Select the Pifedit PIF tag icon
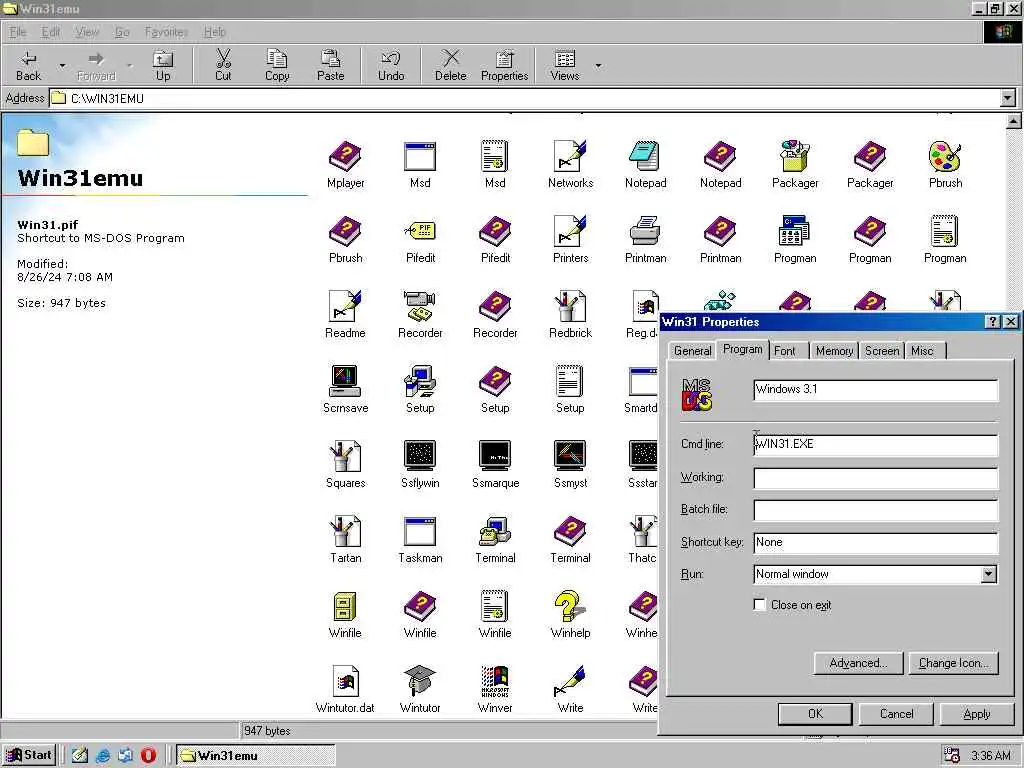Screen dimensions: 1024x768 420,231
